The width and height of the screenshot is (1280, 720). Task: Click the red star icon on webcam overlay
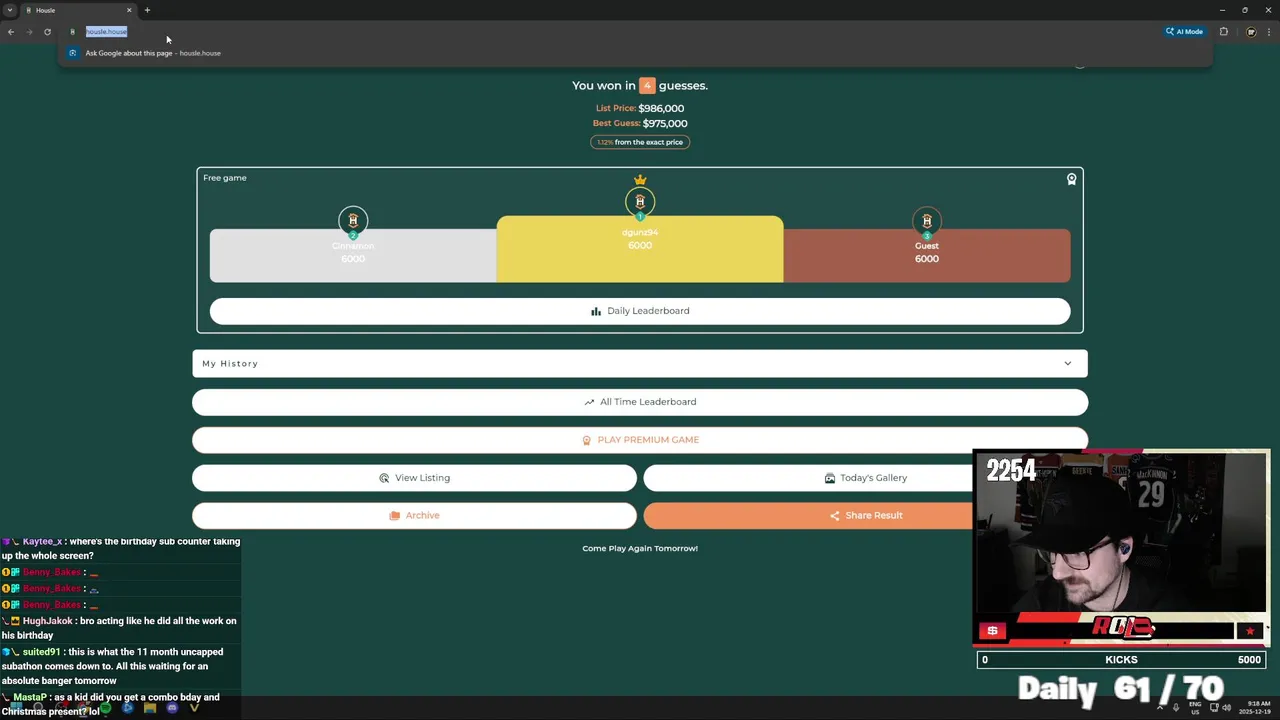pyautogui.click(x=1250, y=631)
